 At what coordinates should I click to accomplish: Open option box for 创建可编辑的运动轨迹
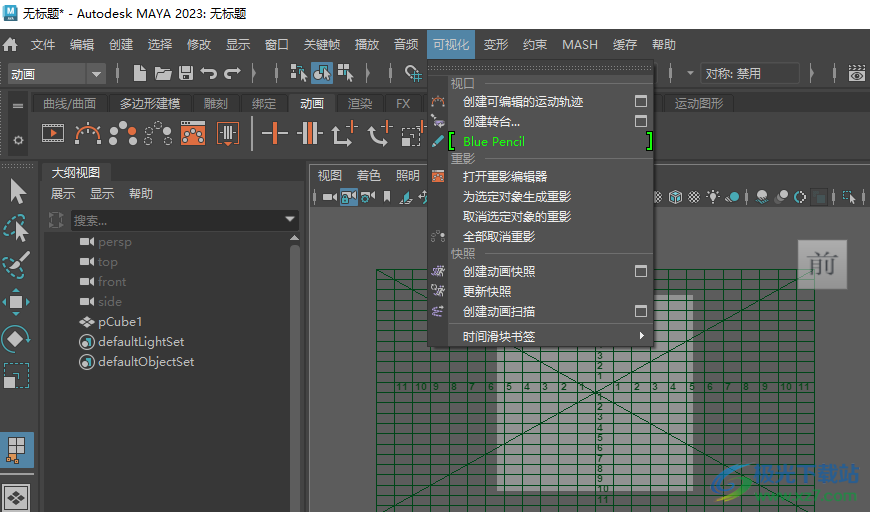[x=641, y=102]
